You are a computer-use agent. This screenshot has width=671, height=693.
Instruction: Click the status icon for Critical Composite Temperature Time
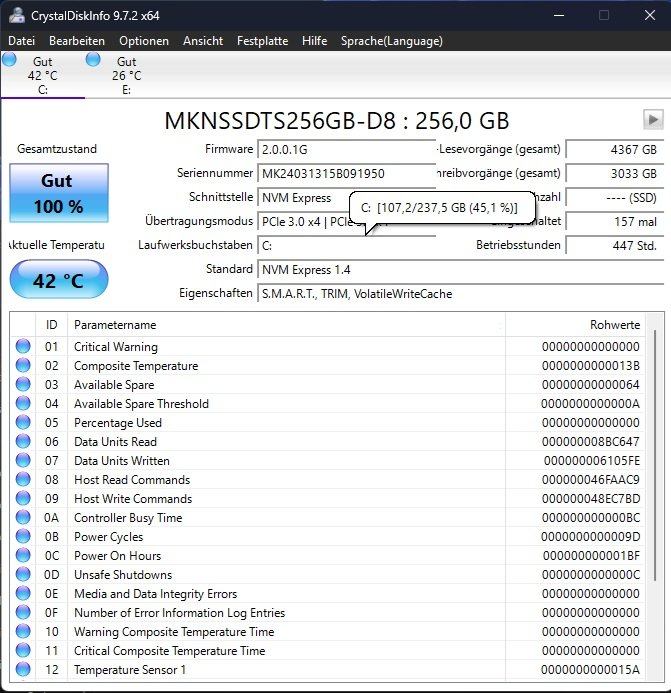(x=23, y=650)
